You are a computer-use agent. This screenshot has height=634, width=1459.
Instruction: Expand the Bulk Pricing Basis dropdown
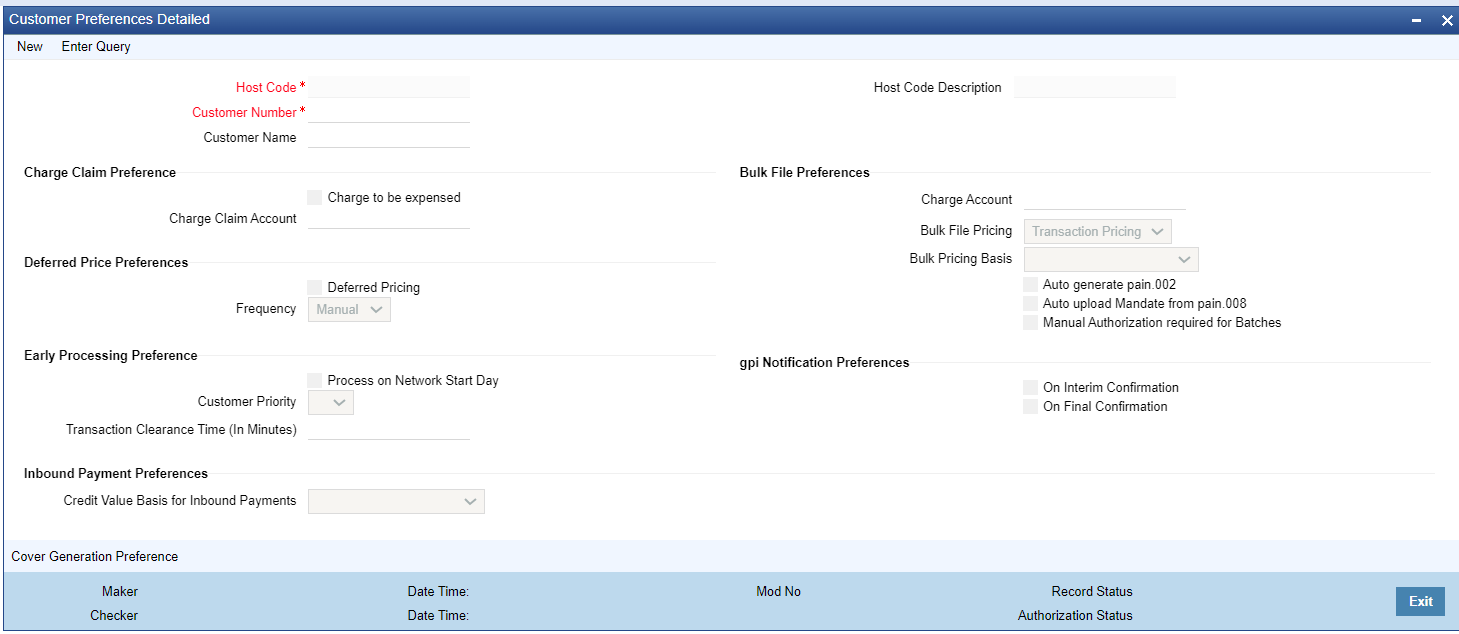coord(1111,259)
